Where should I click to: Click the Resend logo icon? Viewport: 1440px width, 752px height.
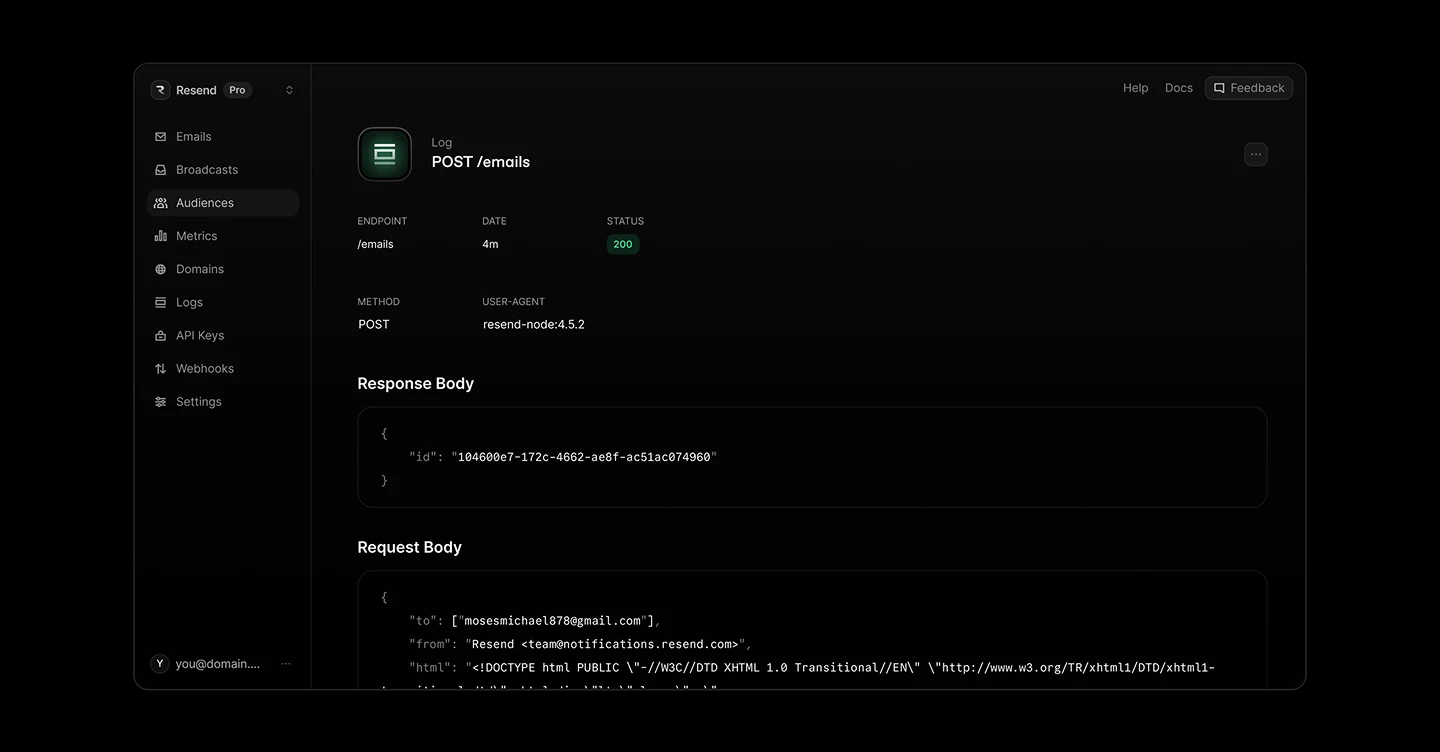[x=160, y=90]
